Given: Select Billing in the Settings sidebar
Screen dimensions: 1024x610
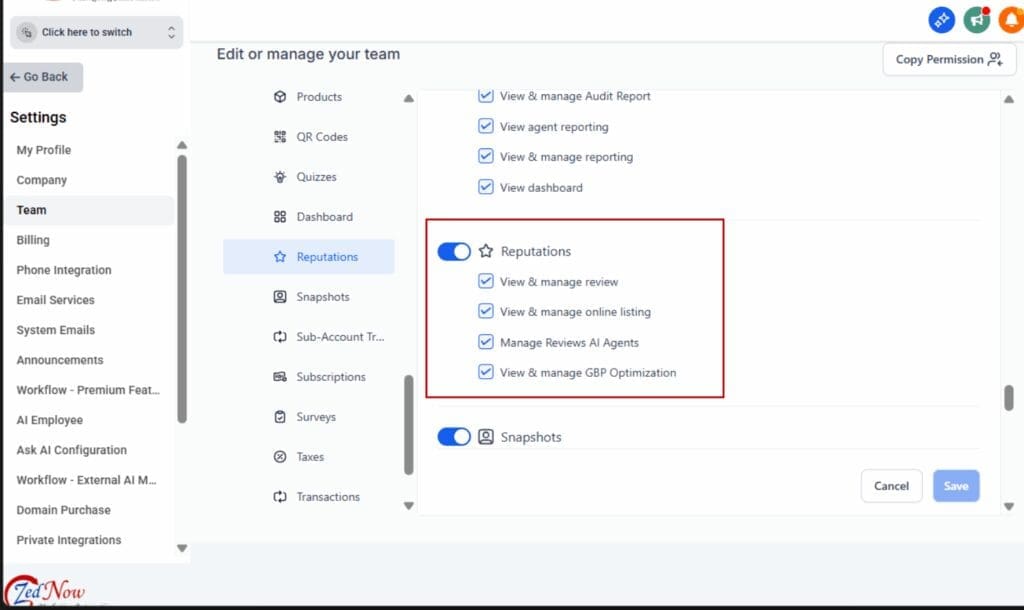Looking at the screenshot, I should (32, 240).
